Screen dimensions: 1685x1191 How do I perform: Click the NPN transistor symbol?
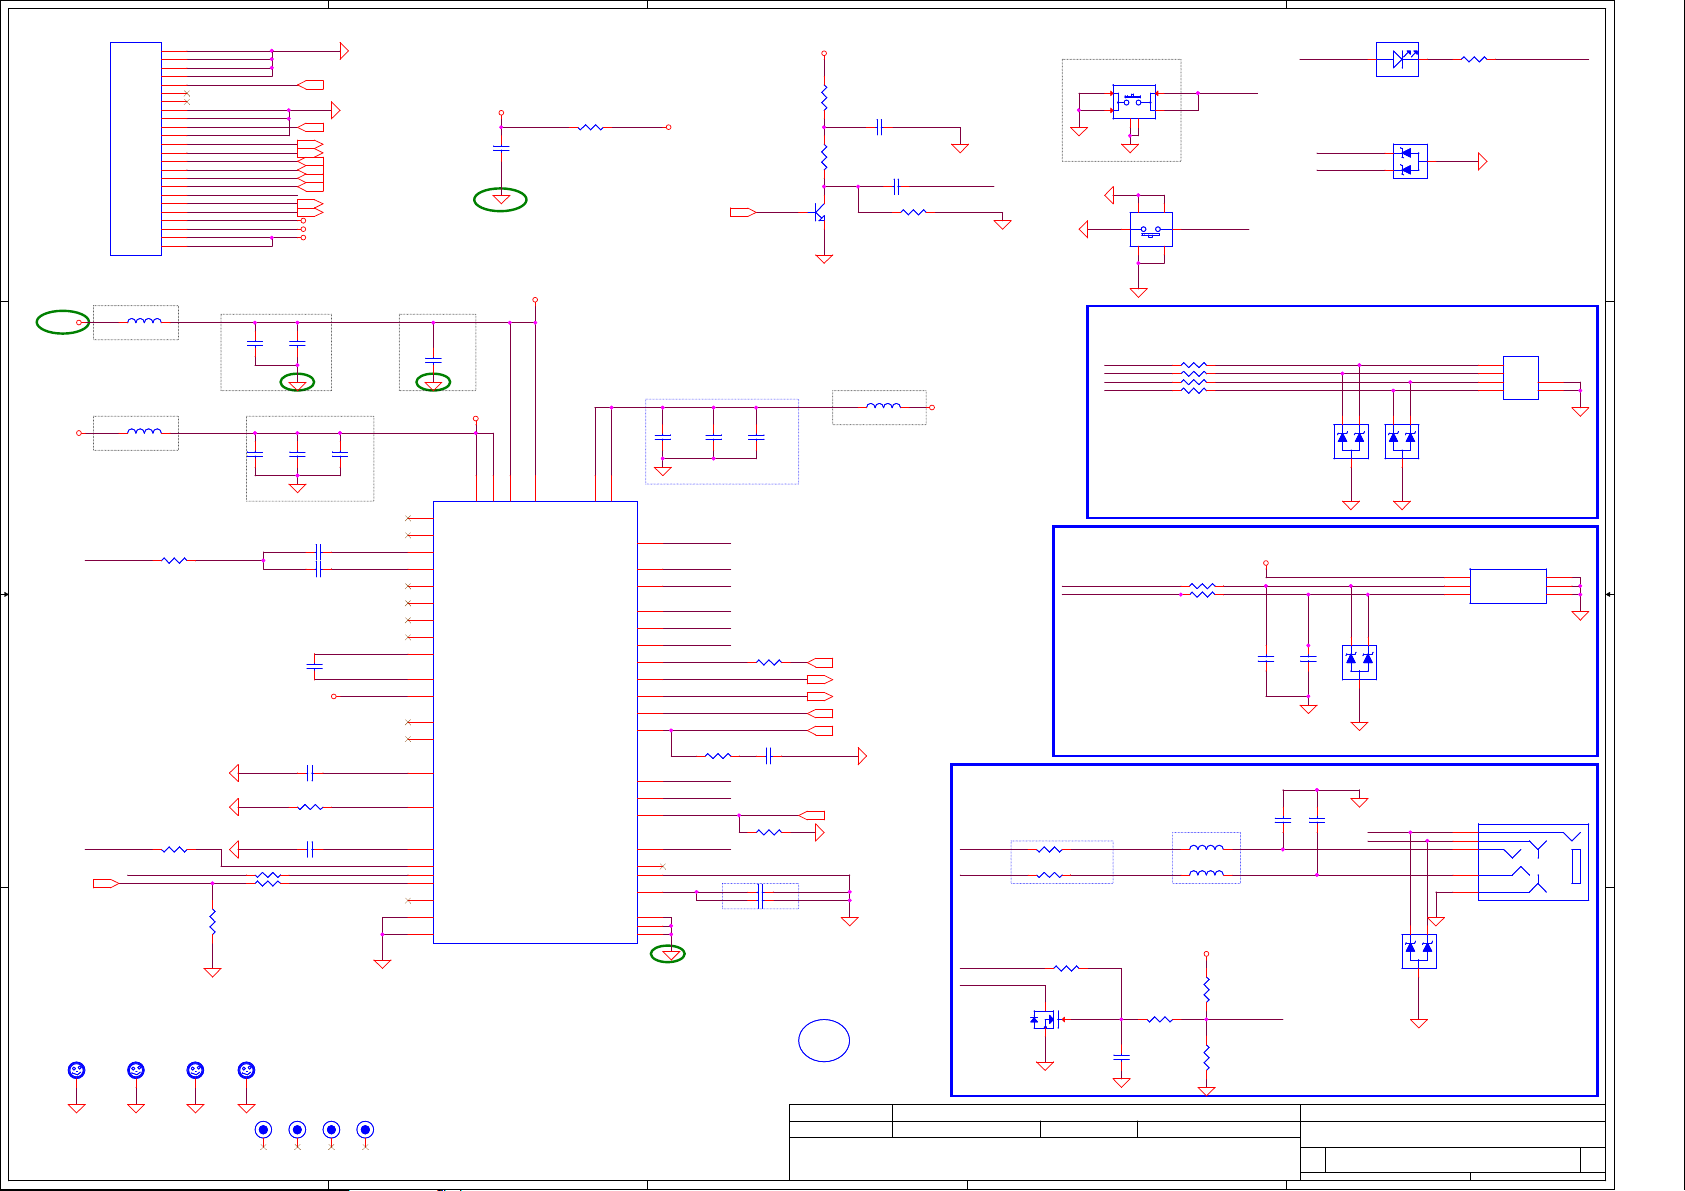(819, 212)
